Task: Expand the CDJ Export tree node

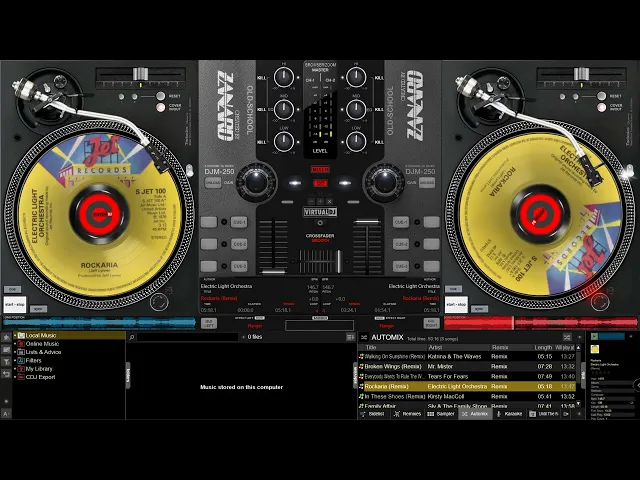Action: (15, 377)
